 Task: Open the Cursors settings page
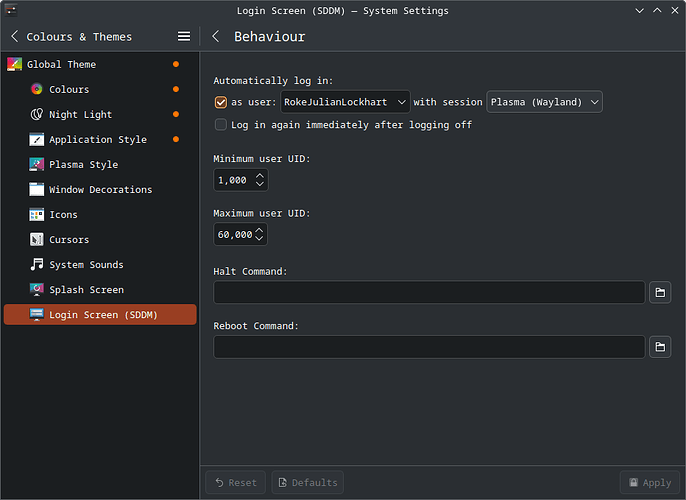click(x=100, y=240)
